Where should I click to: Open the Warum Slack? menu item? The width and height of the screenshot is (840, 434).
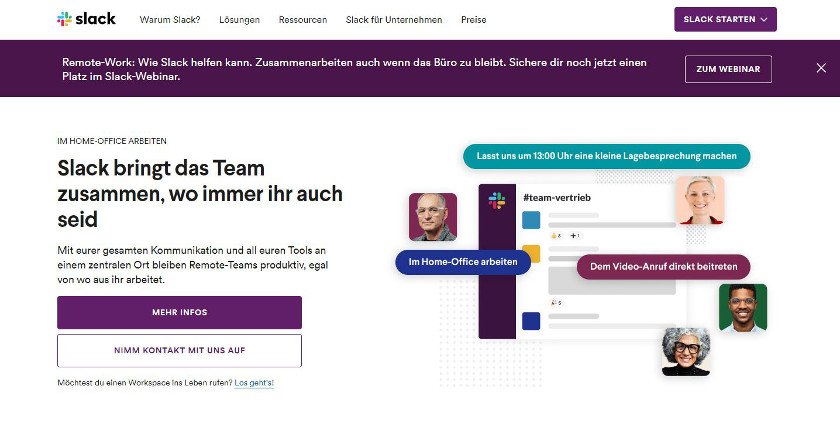(x=170, y=20)
